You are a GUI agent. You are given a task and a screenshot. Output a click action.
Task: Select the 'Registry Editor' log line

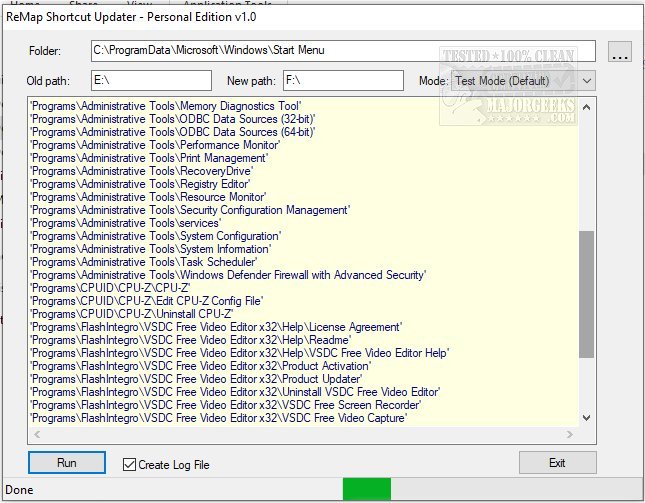click(140, 184)
